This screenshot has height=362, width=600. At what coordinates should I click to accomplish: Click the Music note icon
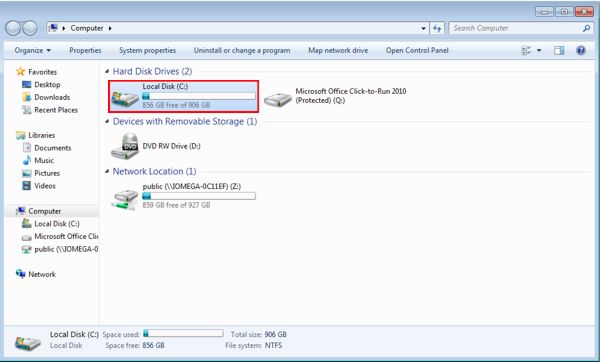pos(26,160)
